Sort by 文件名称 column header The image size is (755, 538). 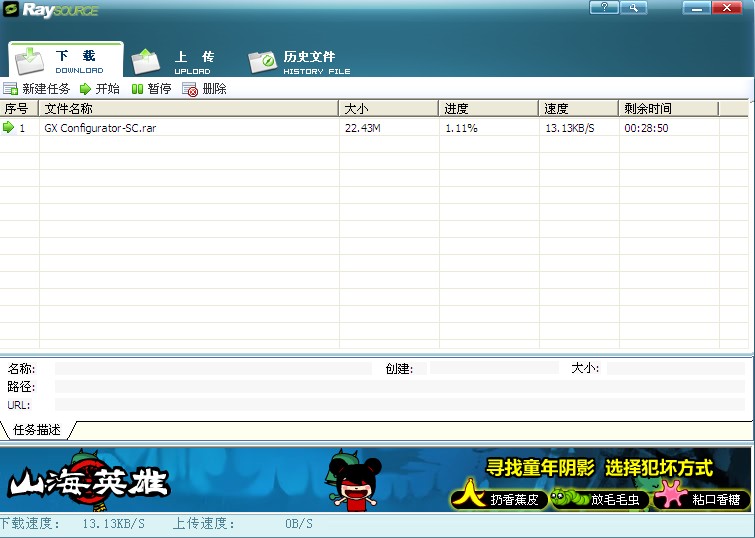(190, 108)
